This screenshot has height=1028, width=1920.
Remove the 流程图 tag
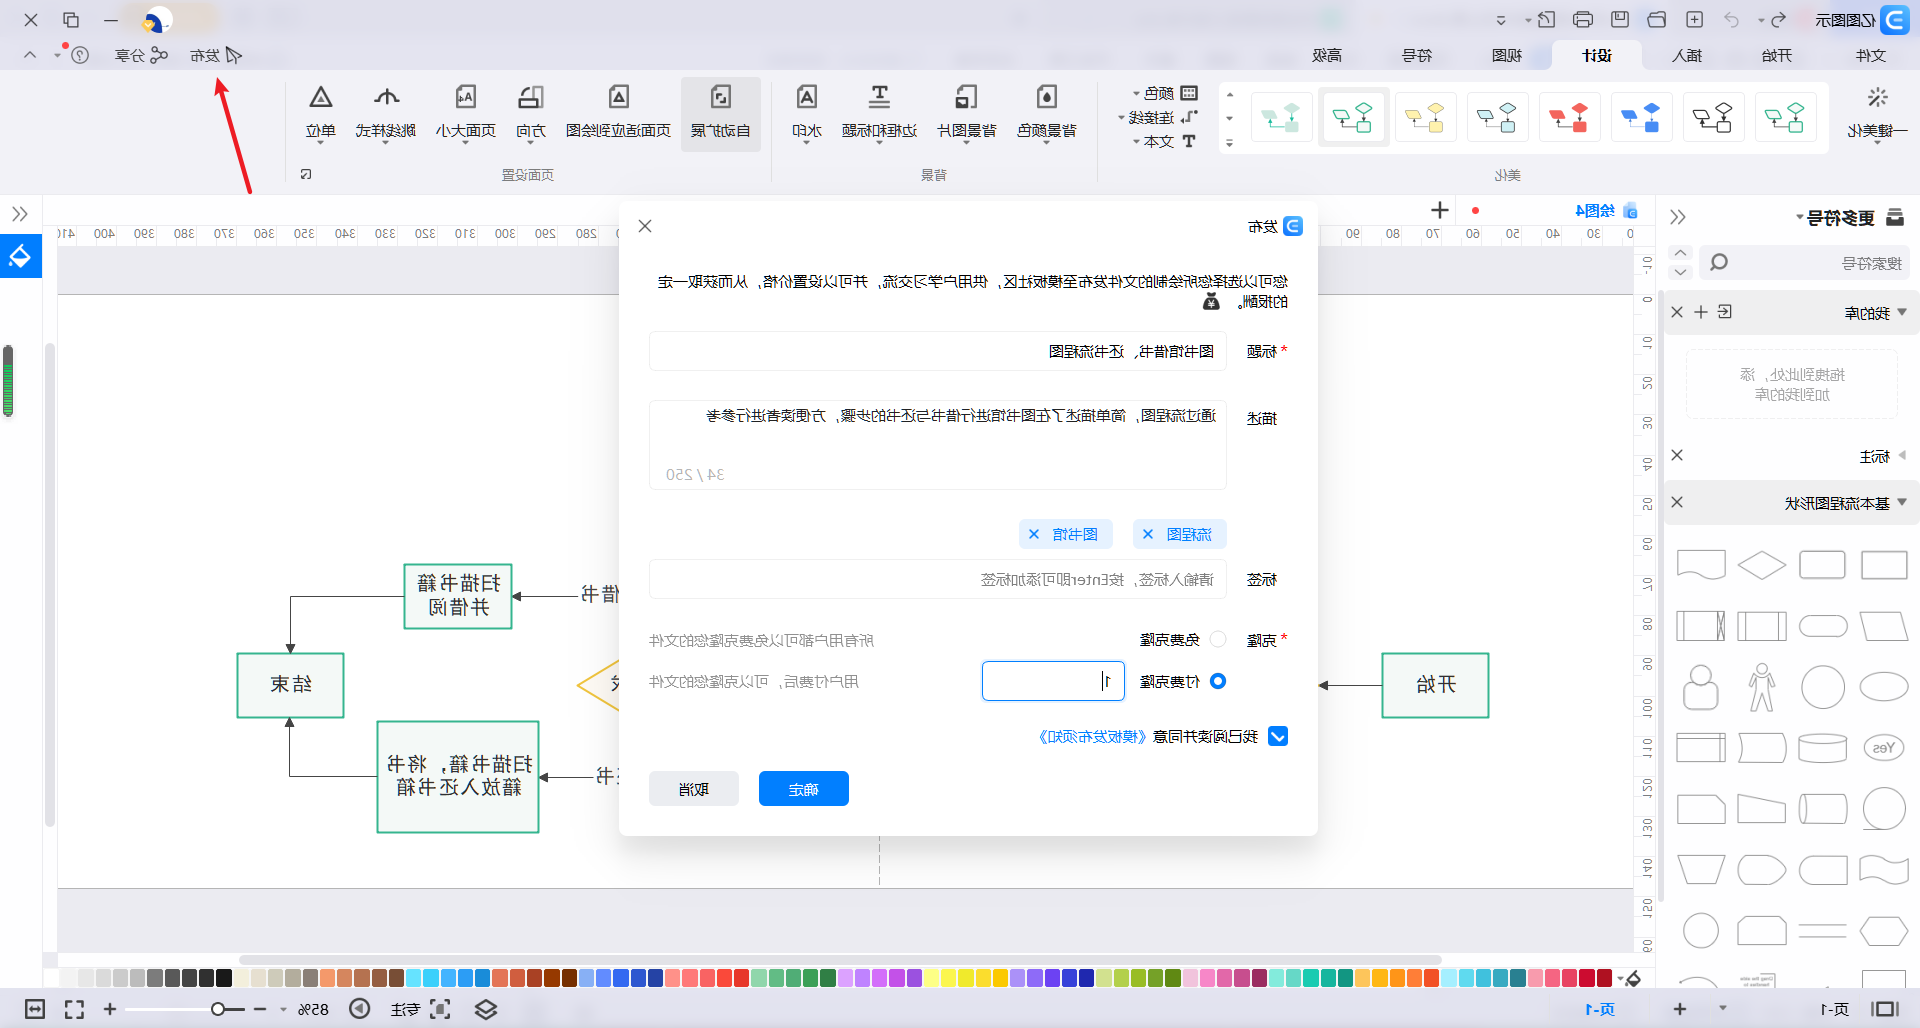click(1148, 534)
